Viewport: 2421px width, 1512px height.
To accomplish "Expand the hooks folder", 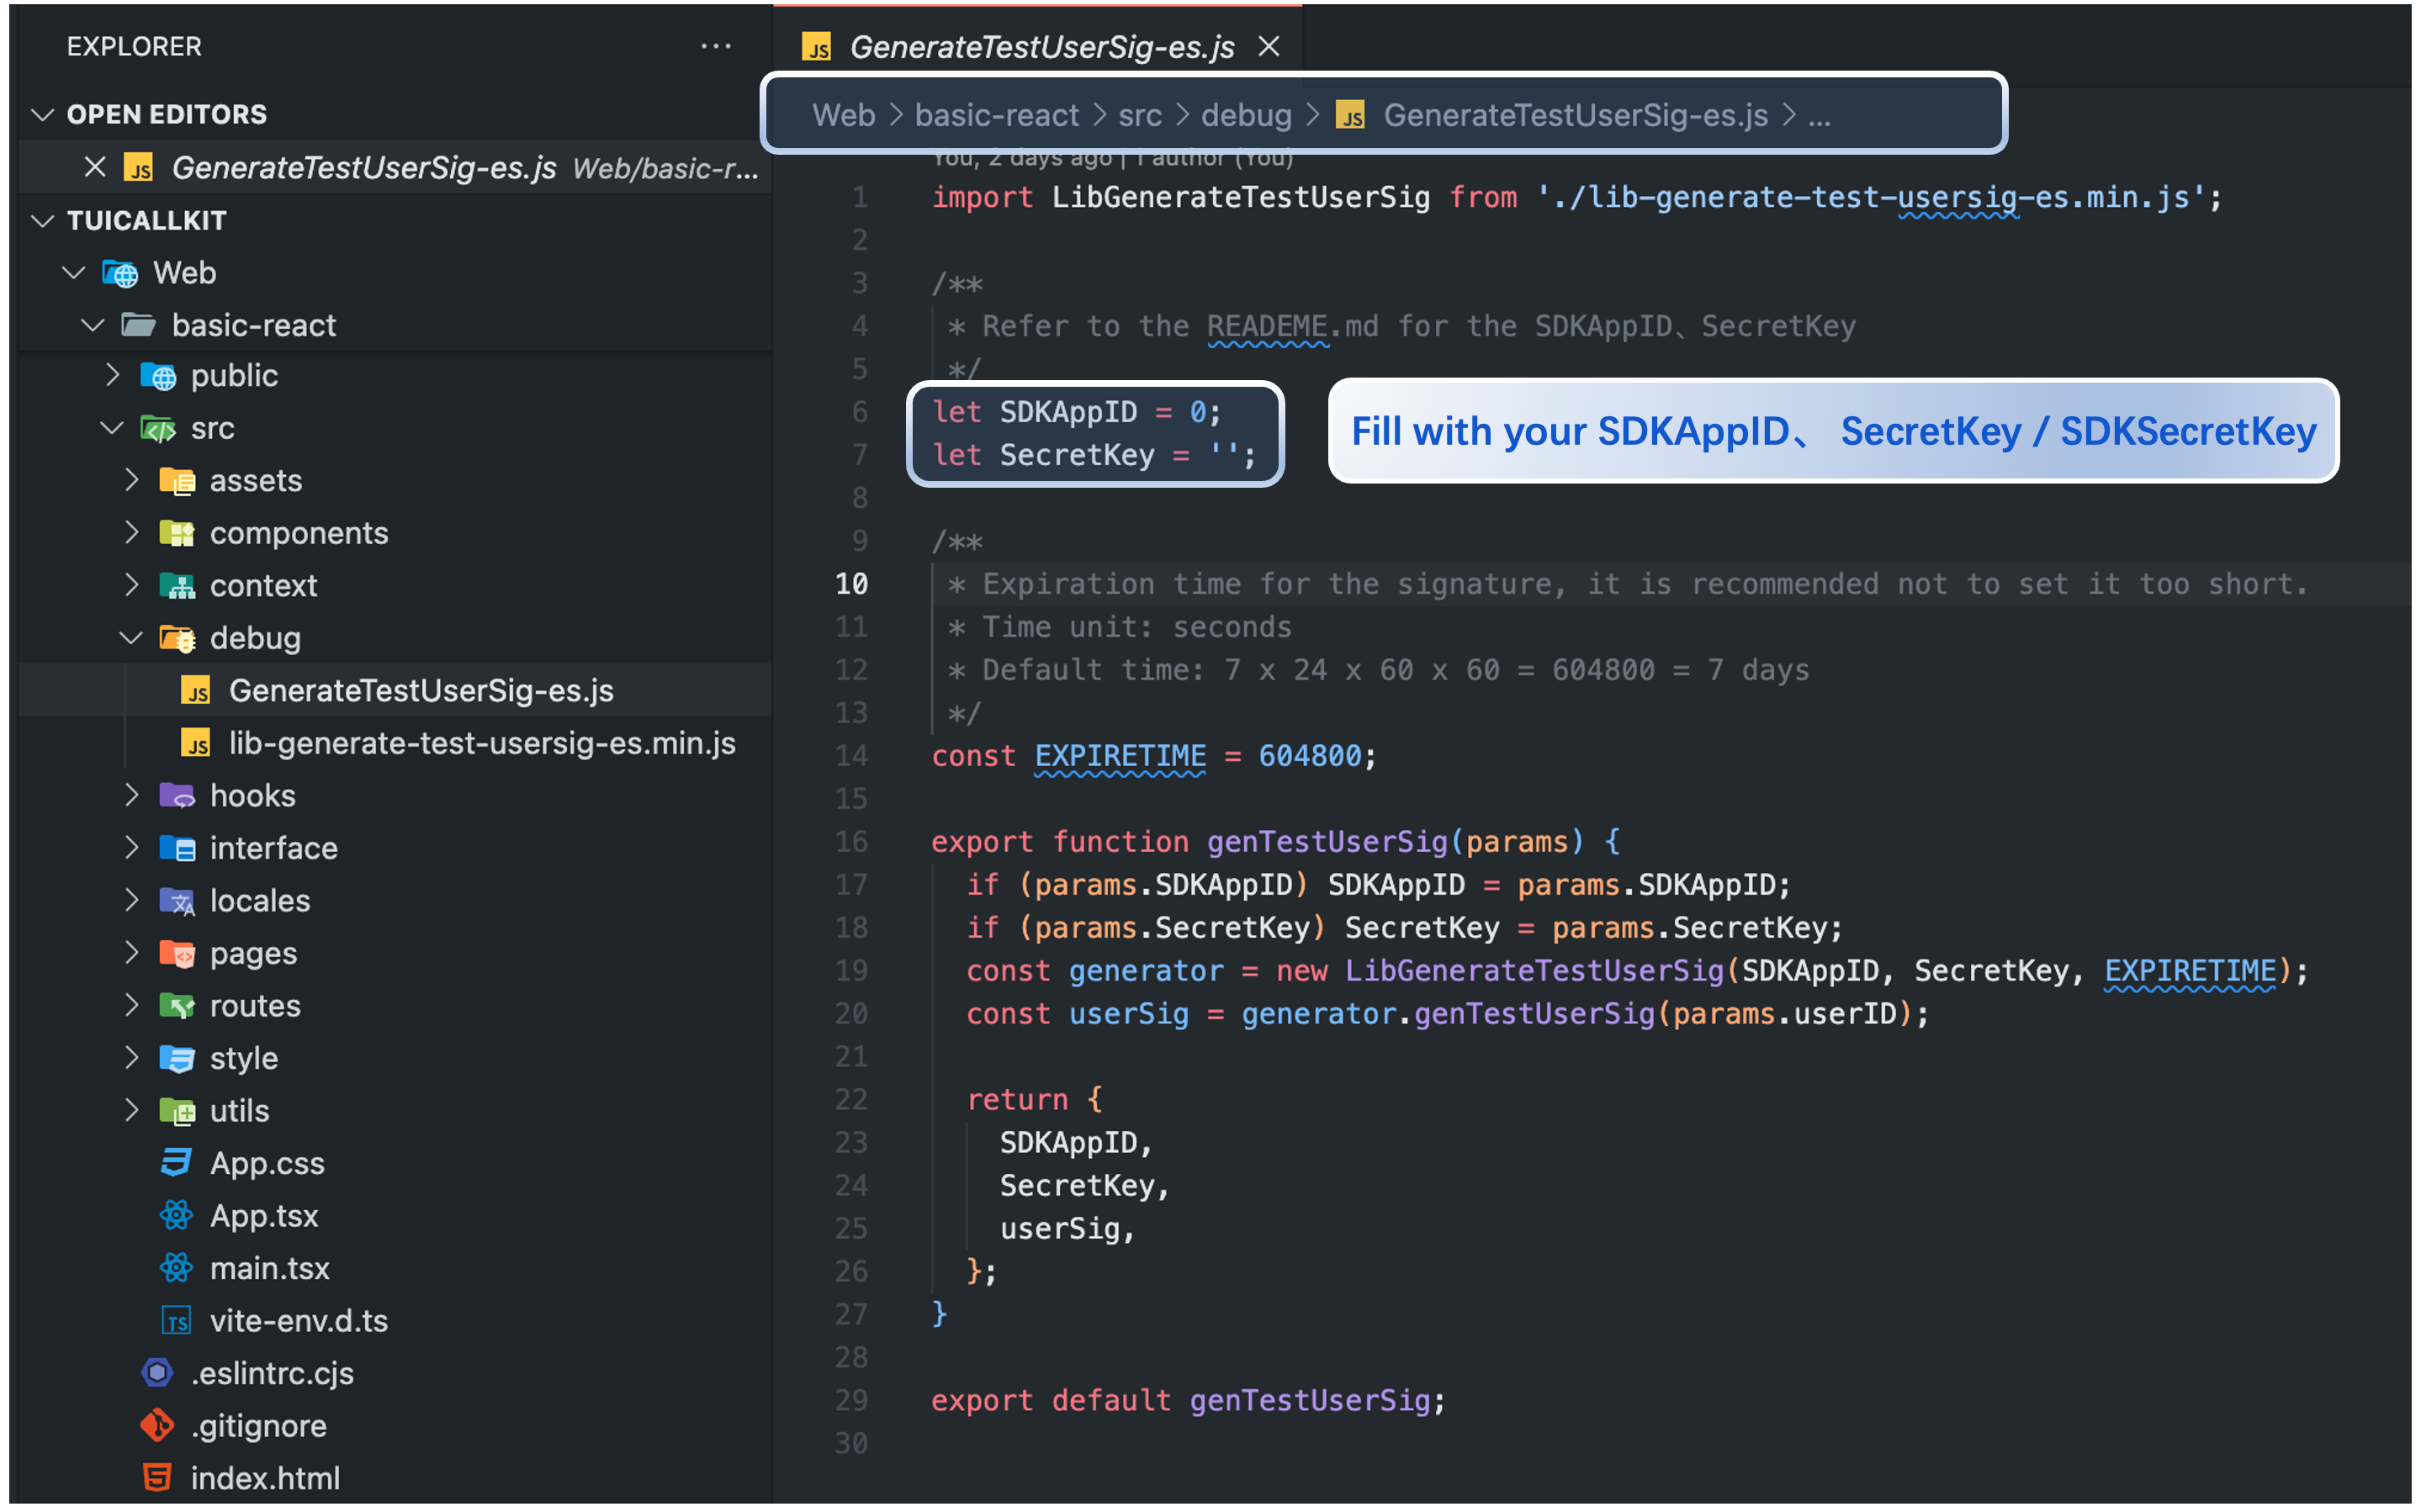I will pyautogui.click(x=131, y=795).
